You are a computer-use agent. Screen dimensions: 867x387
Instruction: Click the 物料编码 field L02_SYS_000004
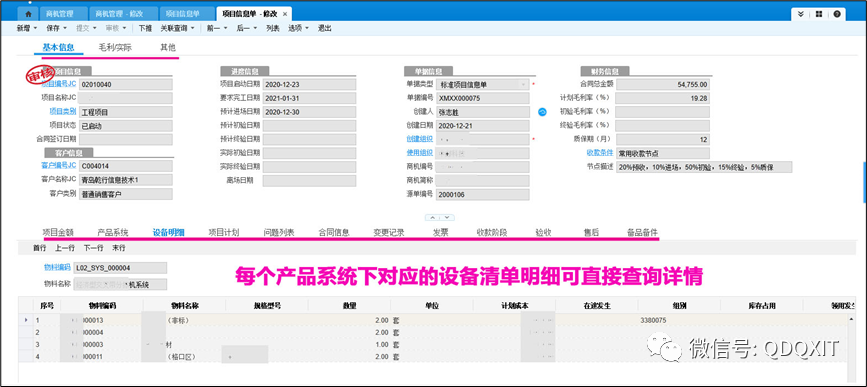click(x=120, y=268)
